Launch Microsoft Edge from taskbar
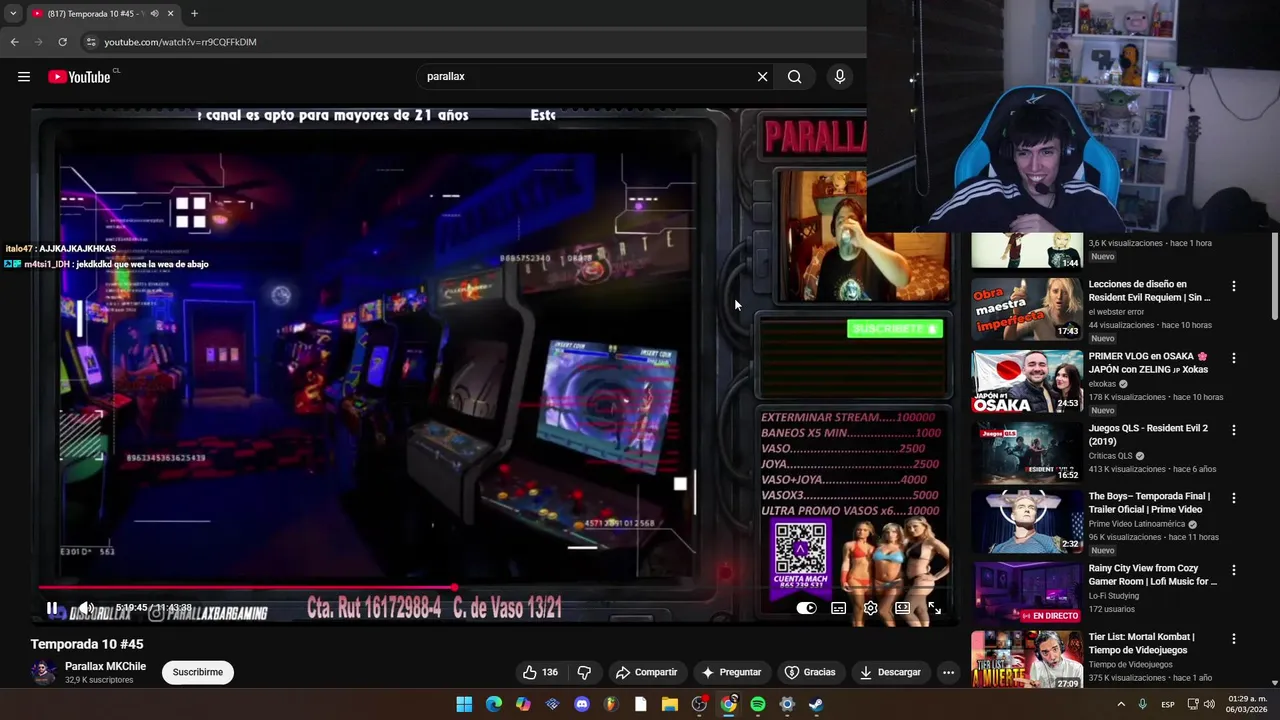 click(x=494, y=704)
